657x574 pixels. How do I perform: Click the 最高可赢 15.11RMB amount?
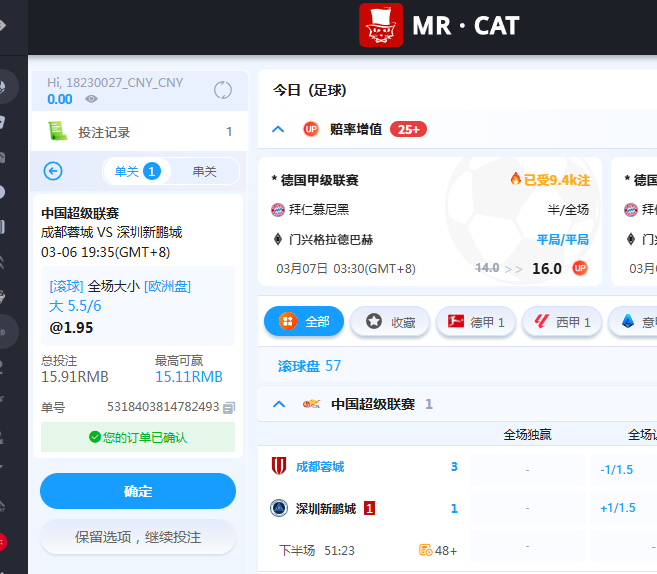(189, 377)
